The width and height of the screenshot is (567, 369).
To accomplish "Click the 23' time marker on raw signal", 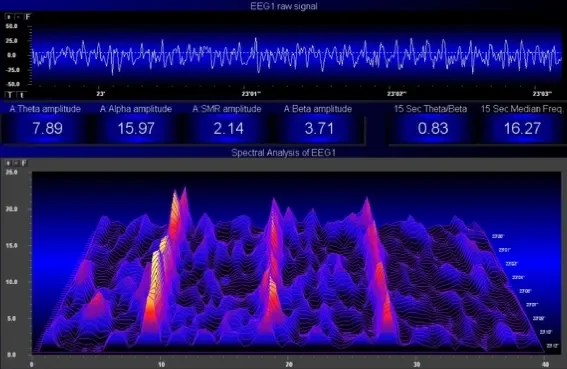I will point(101,94).
